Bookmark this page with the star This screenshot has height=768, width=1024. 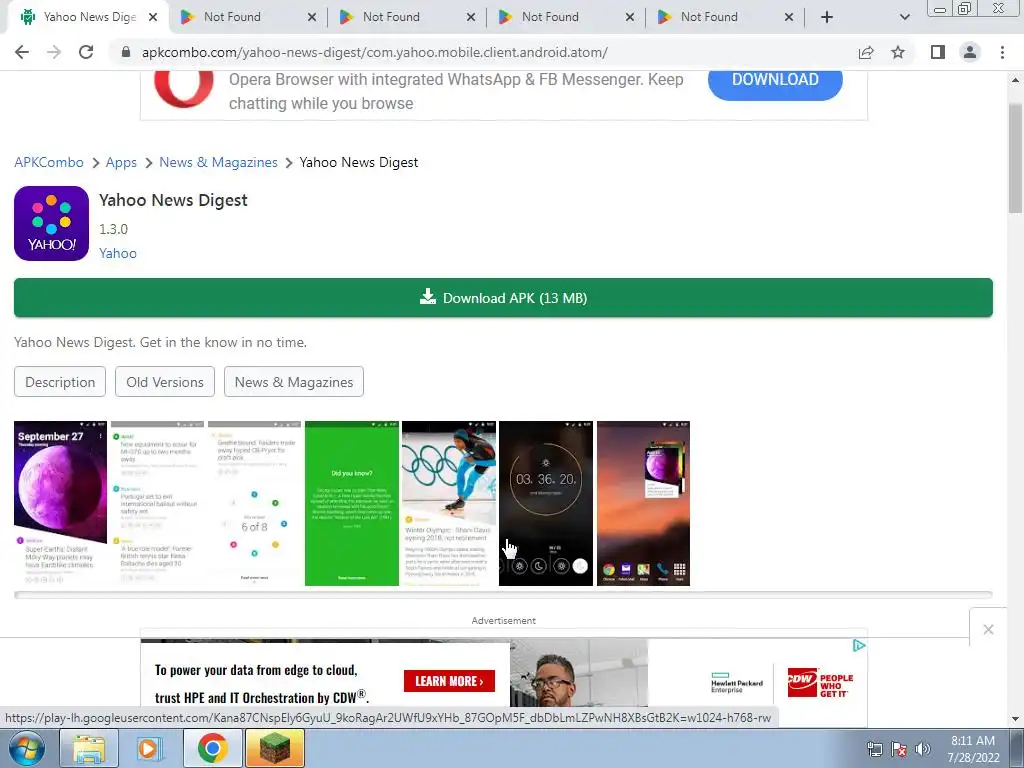coord(898,52)
